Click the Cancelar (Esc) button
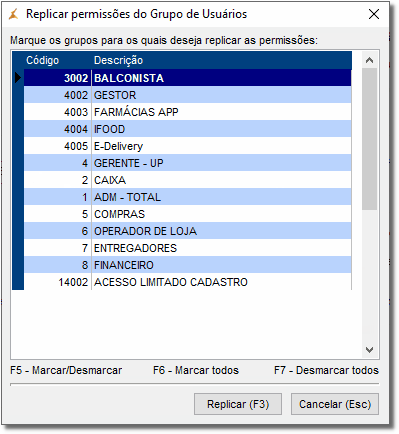This screenshot has height=434, width=399. (x=335, y=404)
